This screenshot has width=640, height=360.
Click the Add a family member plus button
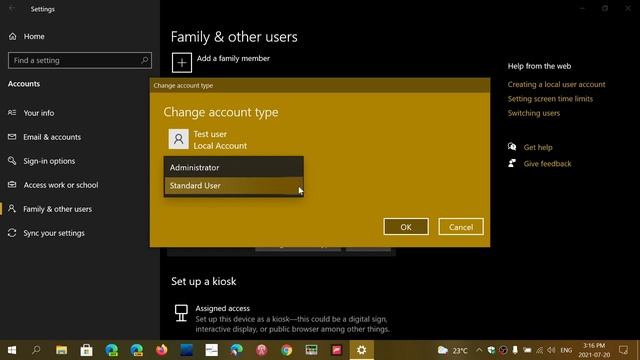tap(182, 62)
